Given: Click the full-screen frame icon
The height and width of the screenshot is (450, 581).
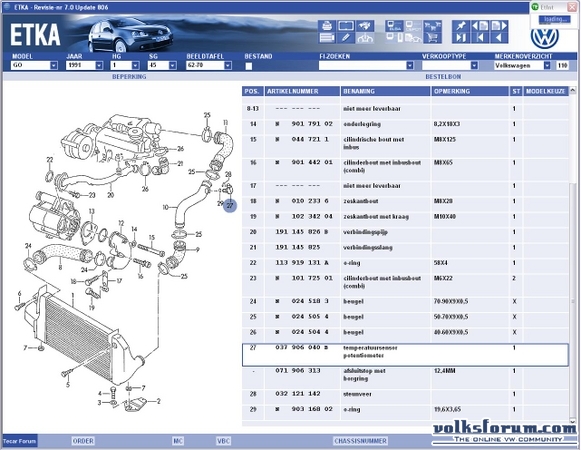Looking at the screenshot, I should pyautogui.click(x=346, y=26).
